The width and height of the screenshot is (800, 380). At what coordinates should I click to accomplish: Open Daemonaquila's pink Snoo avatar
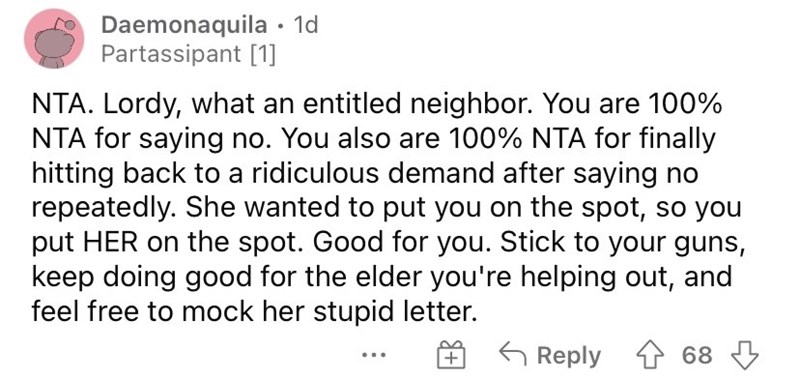pos(55,38)
